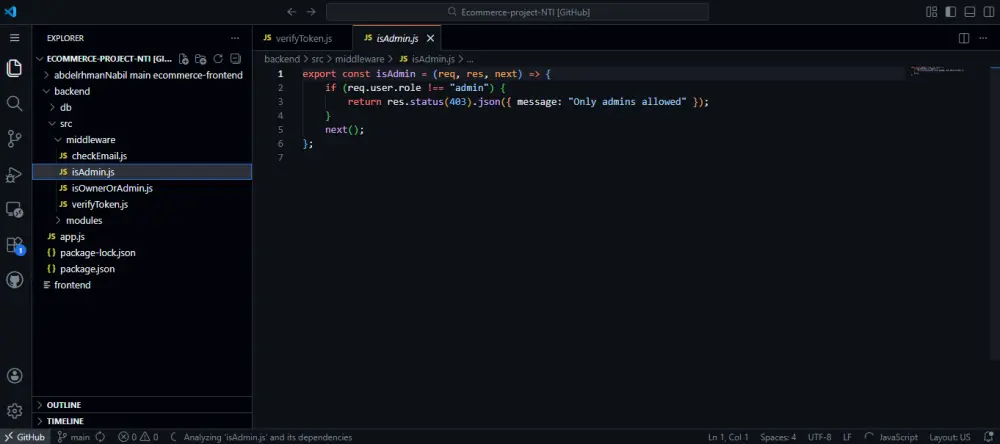
Task: Change indentation via Spaces: 4
Action: 778,437
